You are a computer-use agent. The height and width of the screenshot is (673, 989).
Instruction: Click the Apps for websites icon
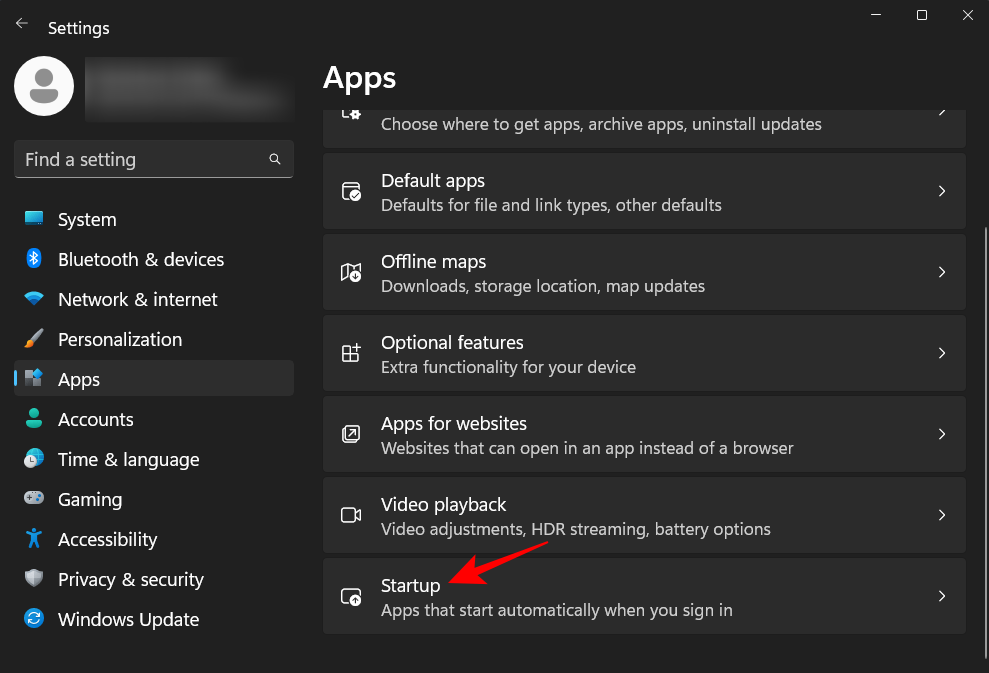click(351, 434)
